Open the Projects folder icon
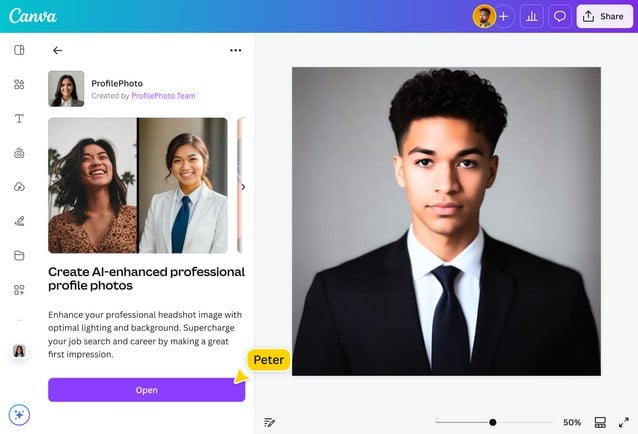Image resolution: width=638 pixels, height=434 pixels. (19, 255)
